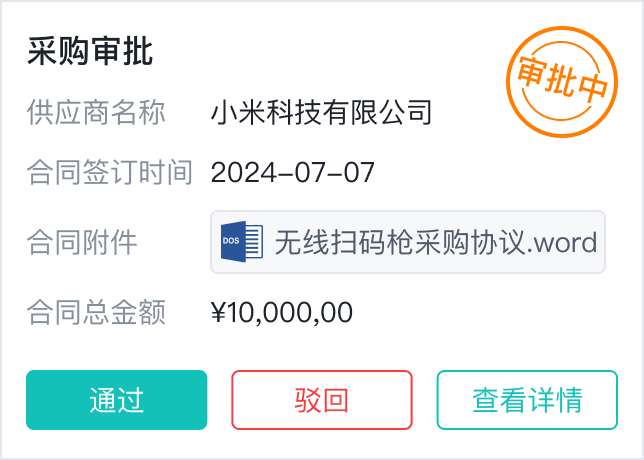Open 查看详情 to view details
644x460 pixels.
pyautogui.click(x=527, y=400)
